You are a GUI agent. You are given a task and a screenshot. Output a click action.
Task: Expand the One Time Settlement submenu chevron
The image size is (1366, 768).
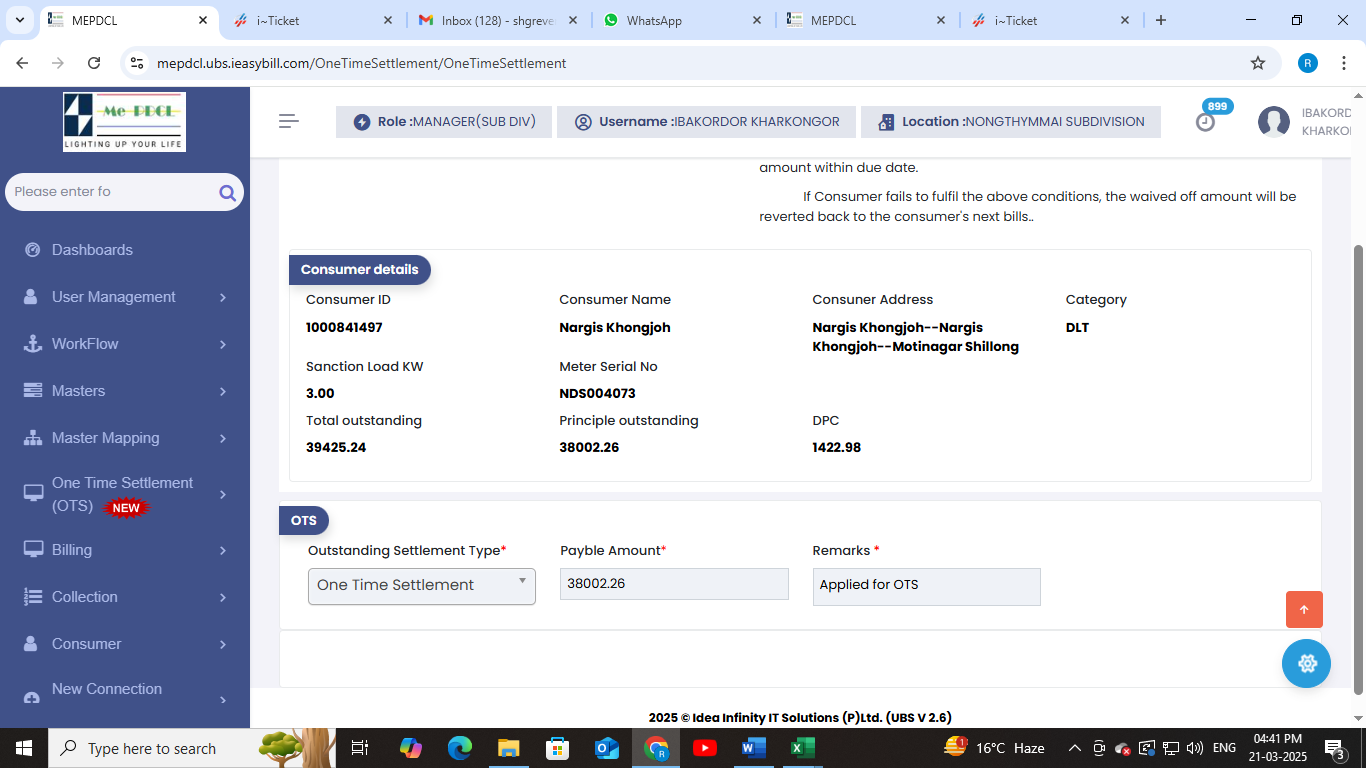222,495
